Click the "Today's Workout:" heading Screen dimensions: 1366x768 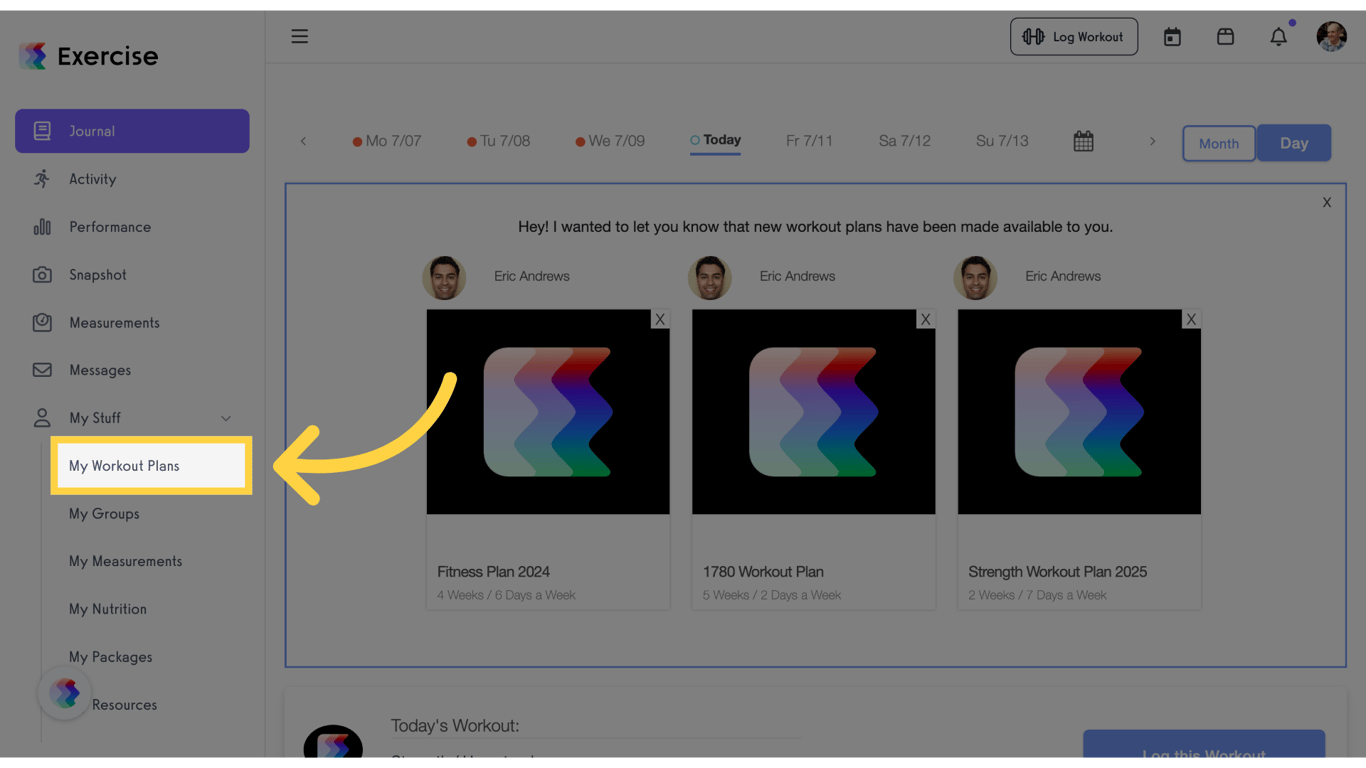455,726
